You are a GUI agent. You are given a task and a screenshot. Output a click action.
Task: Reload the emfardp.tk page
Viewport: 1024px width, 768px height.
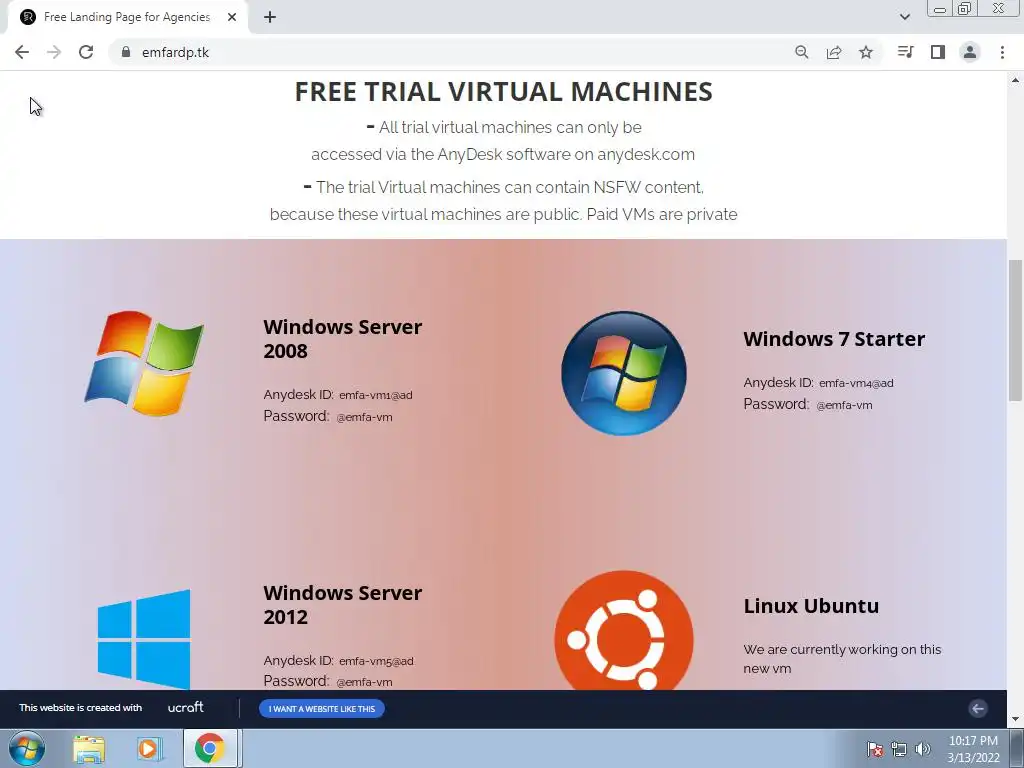pyautogui.click(x=86, y=52)
